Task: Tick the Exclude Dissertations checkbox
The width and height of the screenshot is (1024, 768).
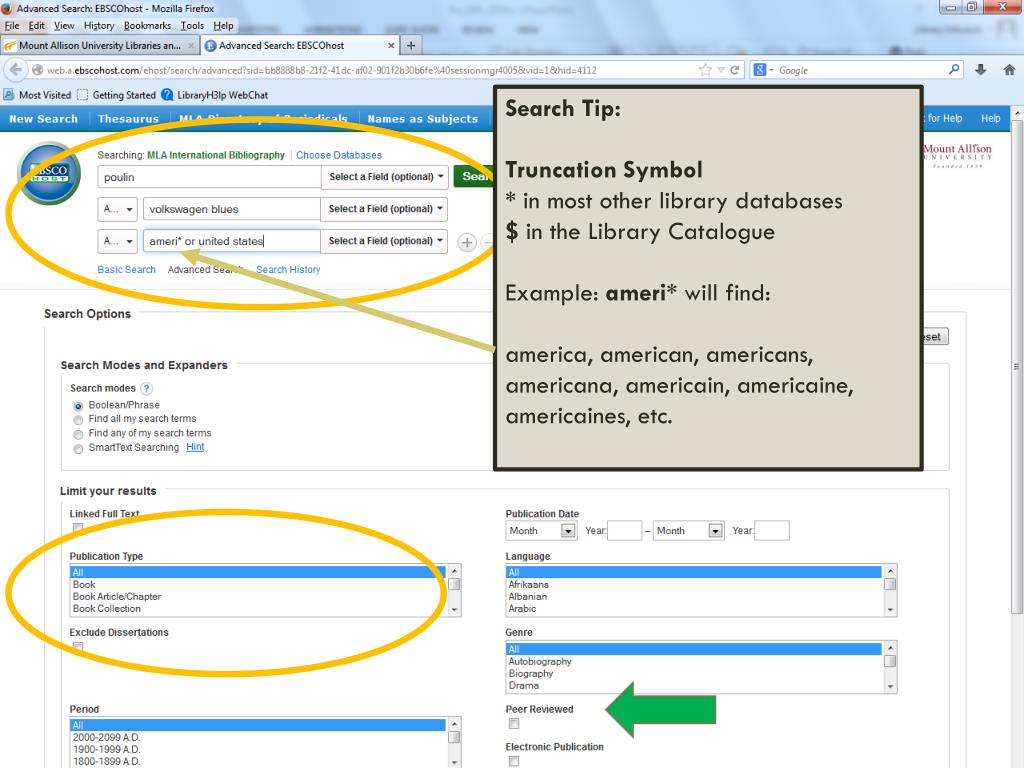Action: pyautogui.click(x=78, y=647)
